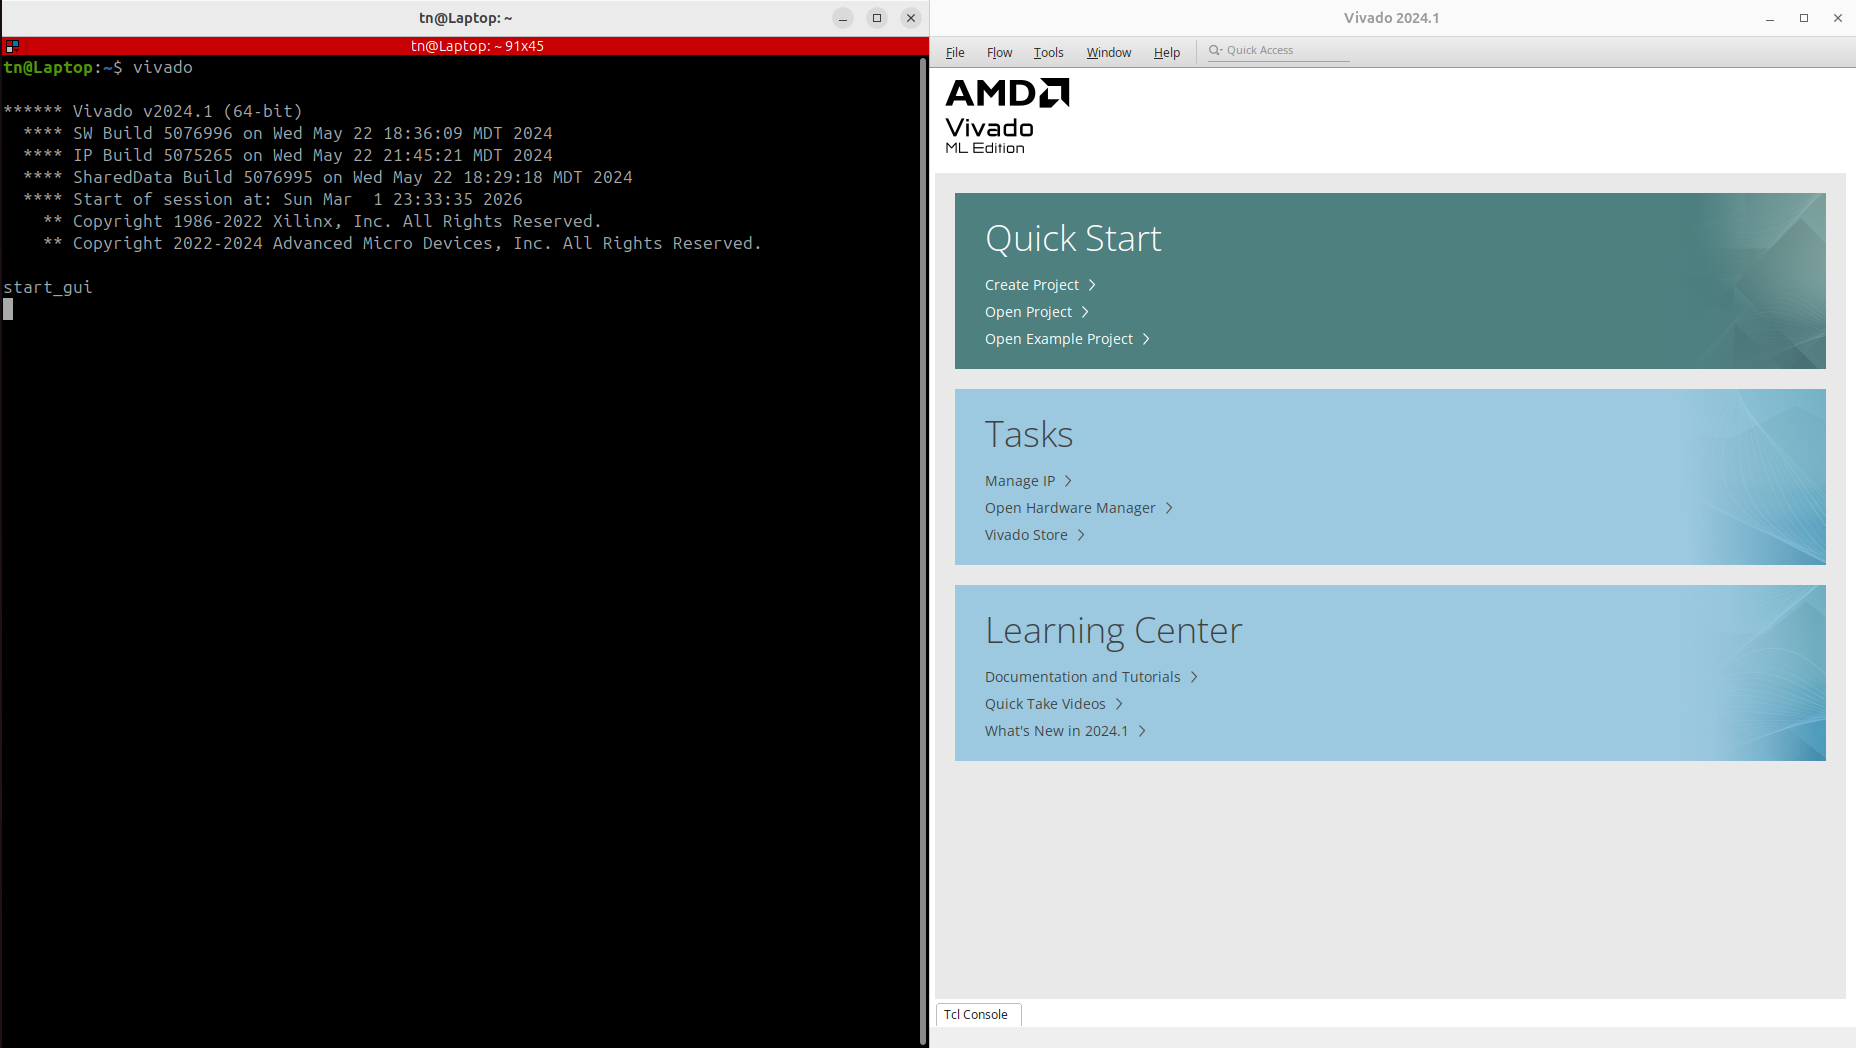View What's New in 2024.1
Screen dimensions: 1856x1048
pos(1056,731)
